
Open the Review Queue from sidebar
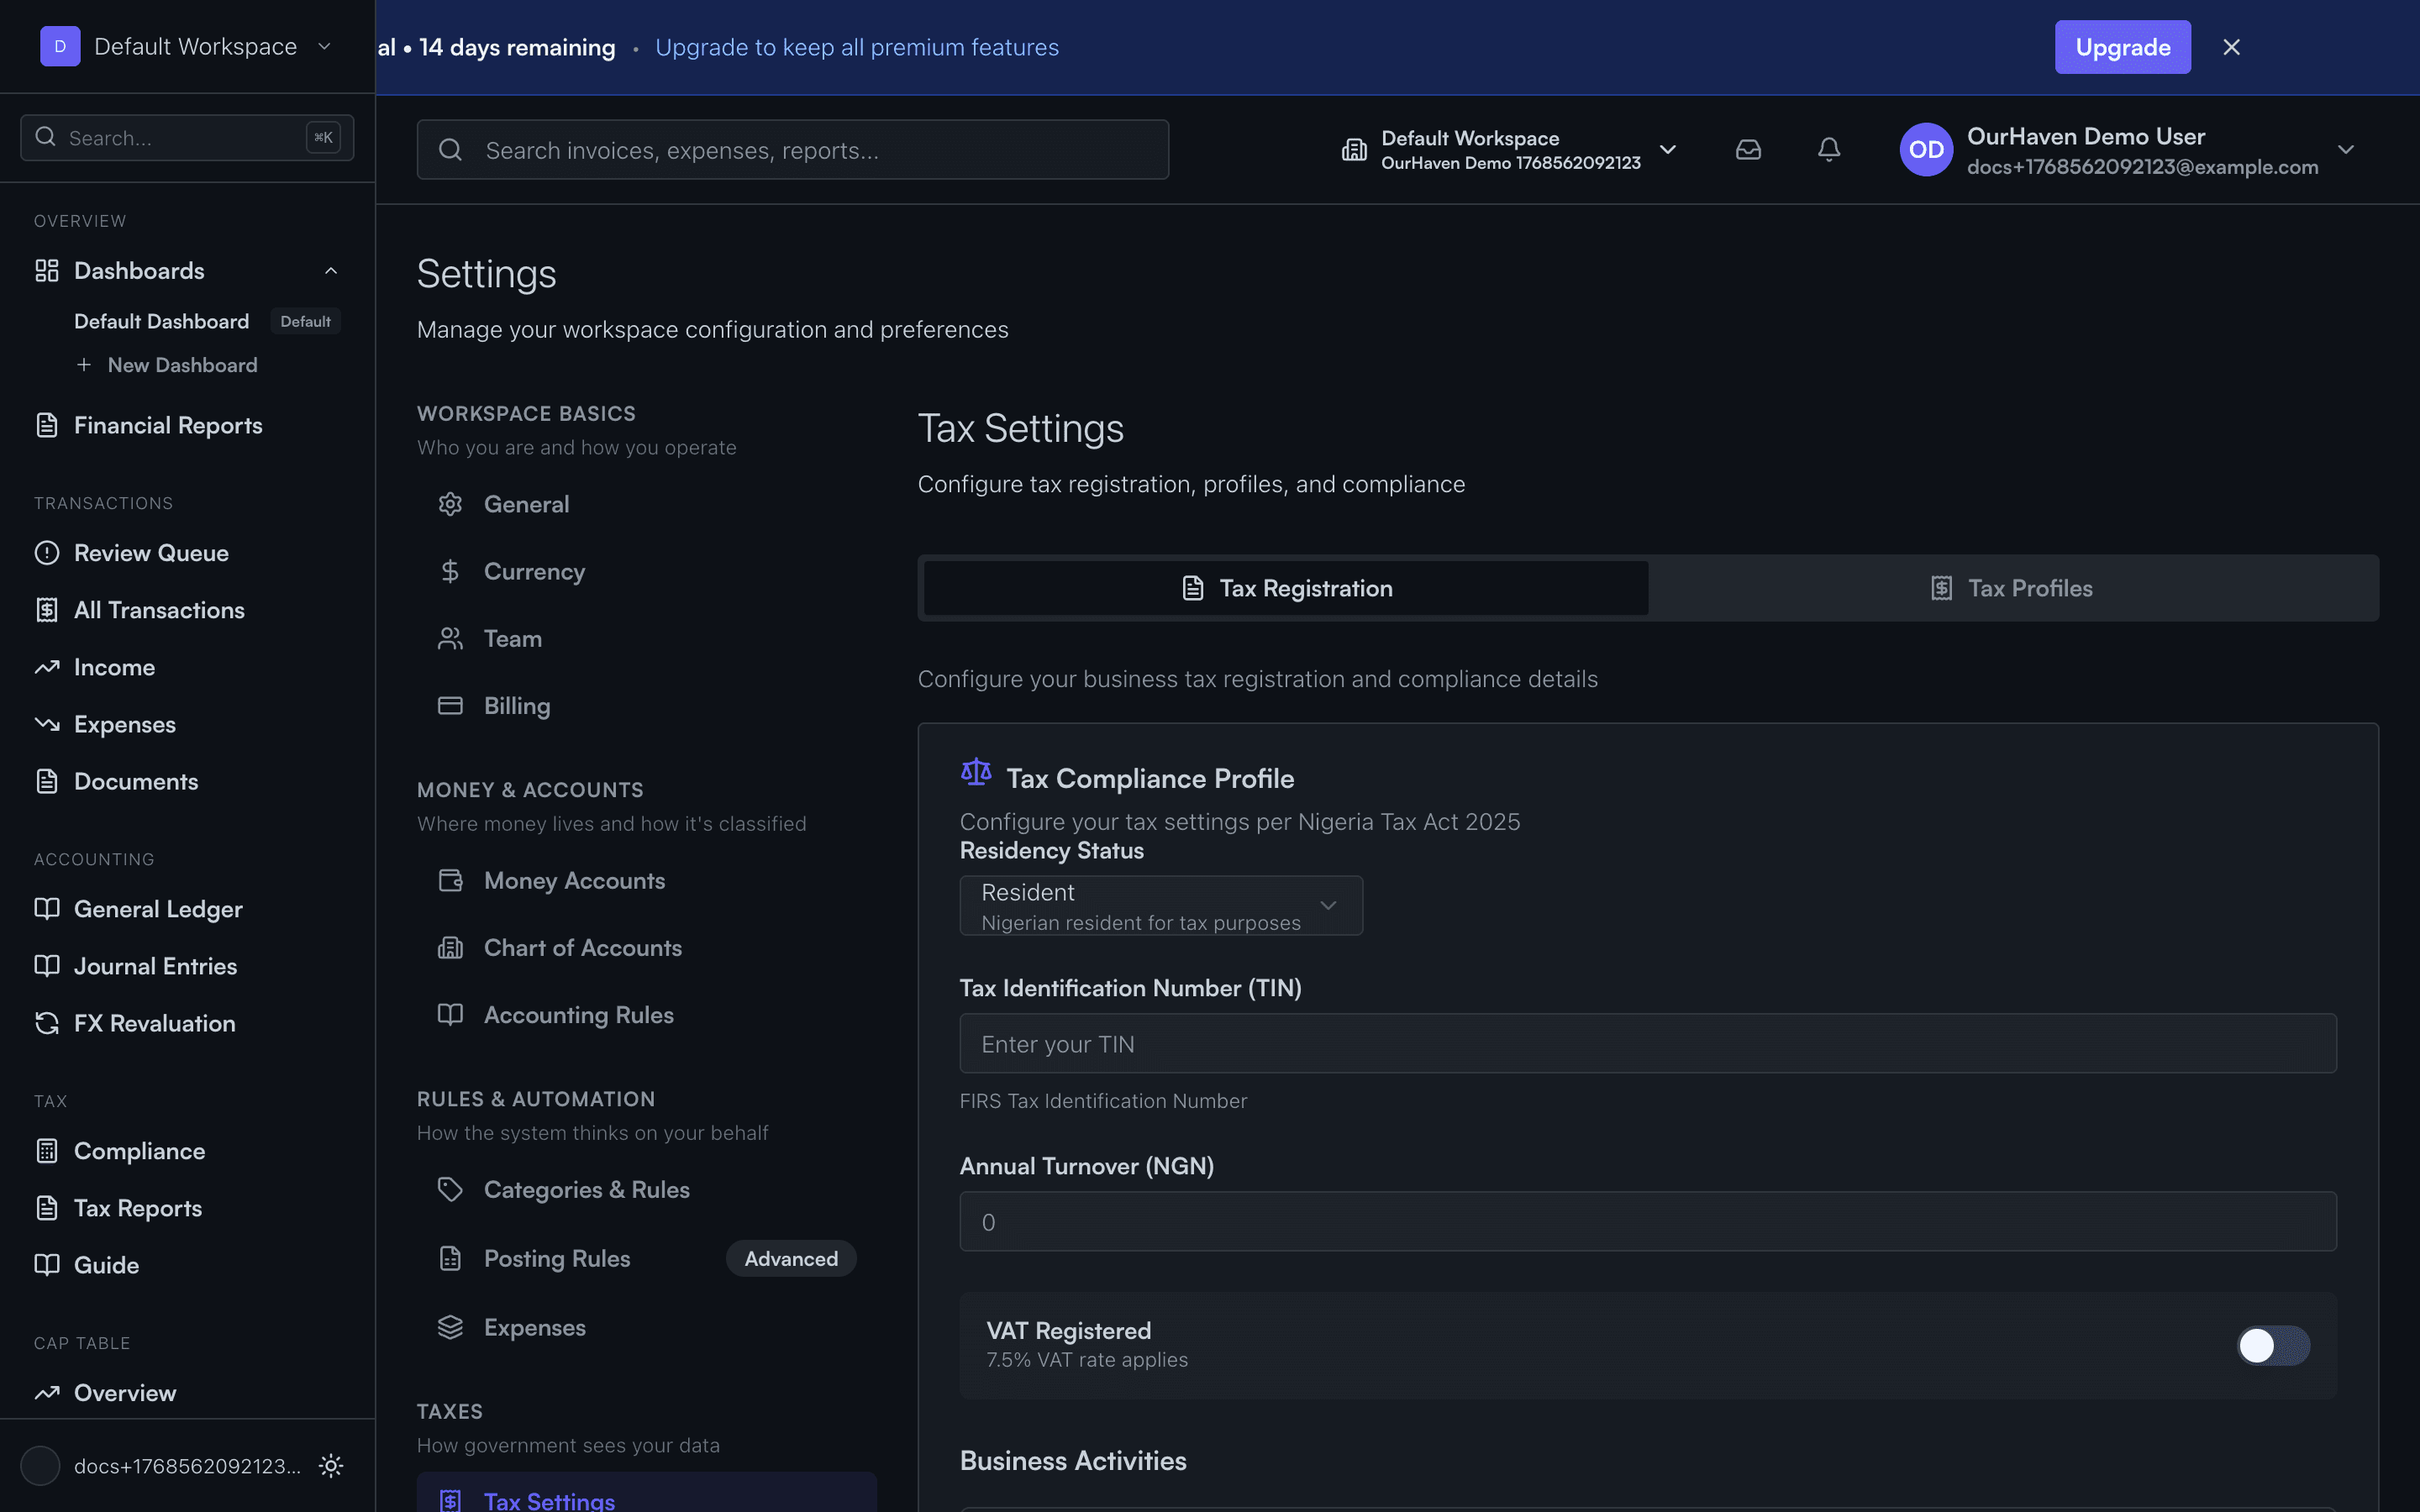(151, 552)
